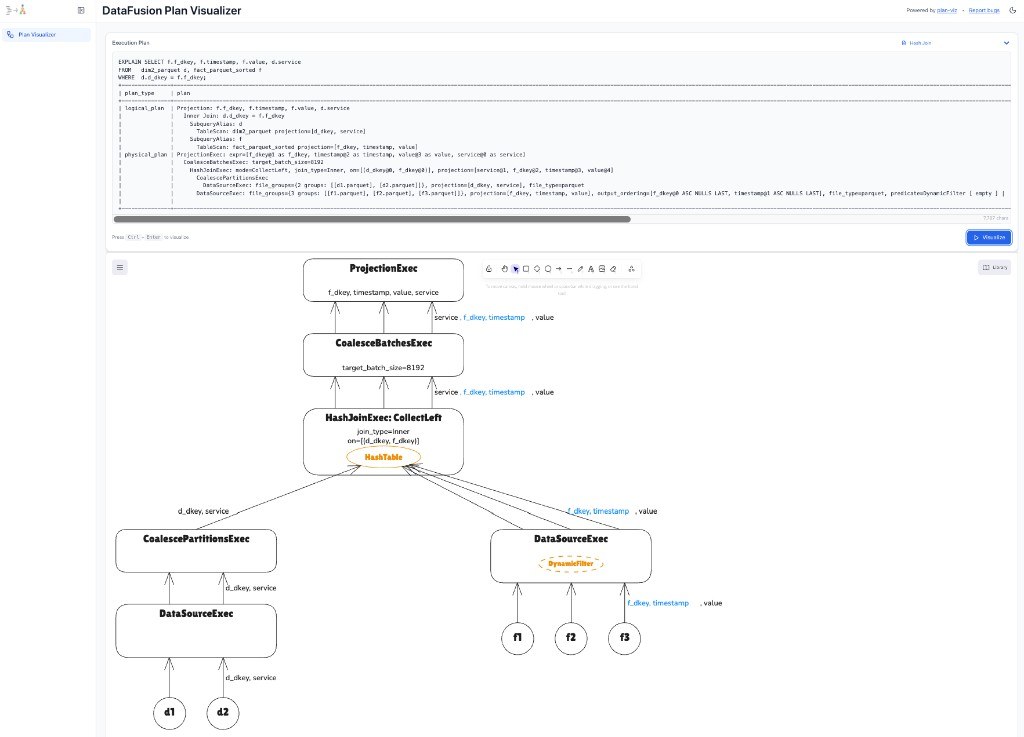Click the Visualize button
The image size is (1024, 737).
pos(989,238)
